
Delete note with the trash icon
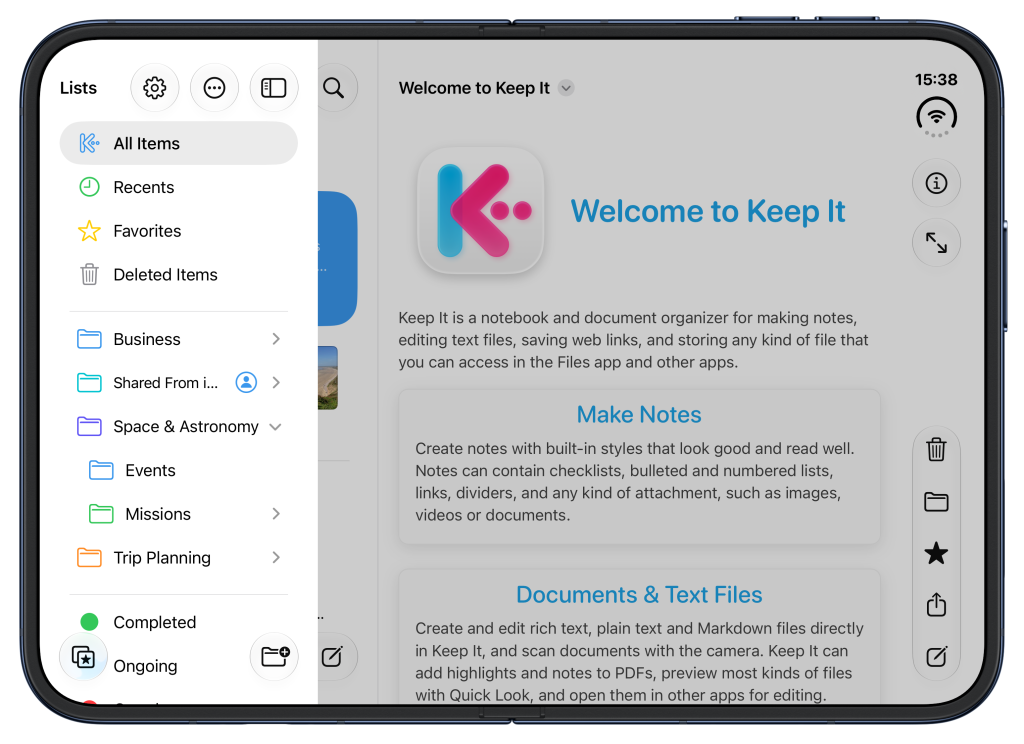pyautogui.click(x=936, y=449)
